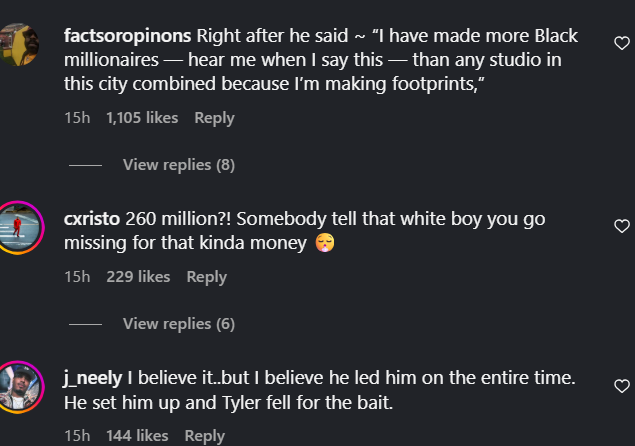
Task: Open 15h timestamp on j_neely's comment
Action: 77,436
